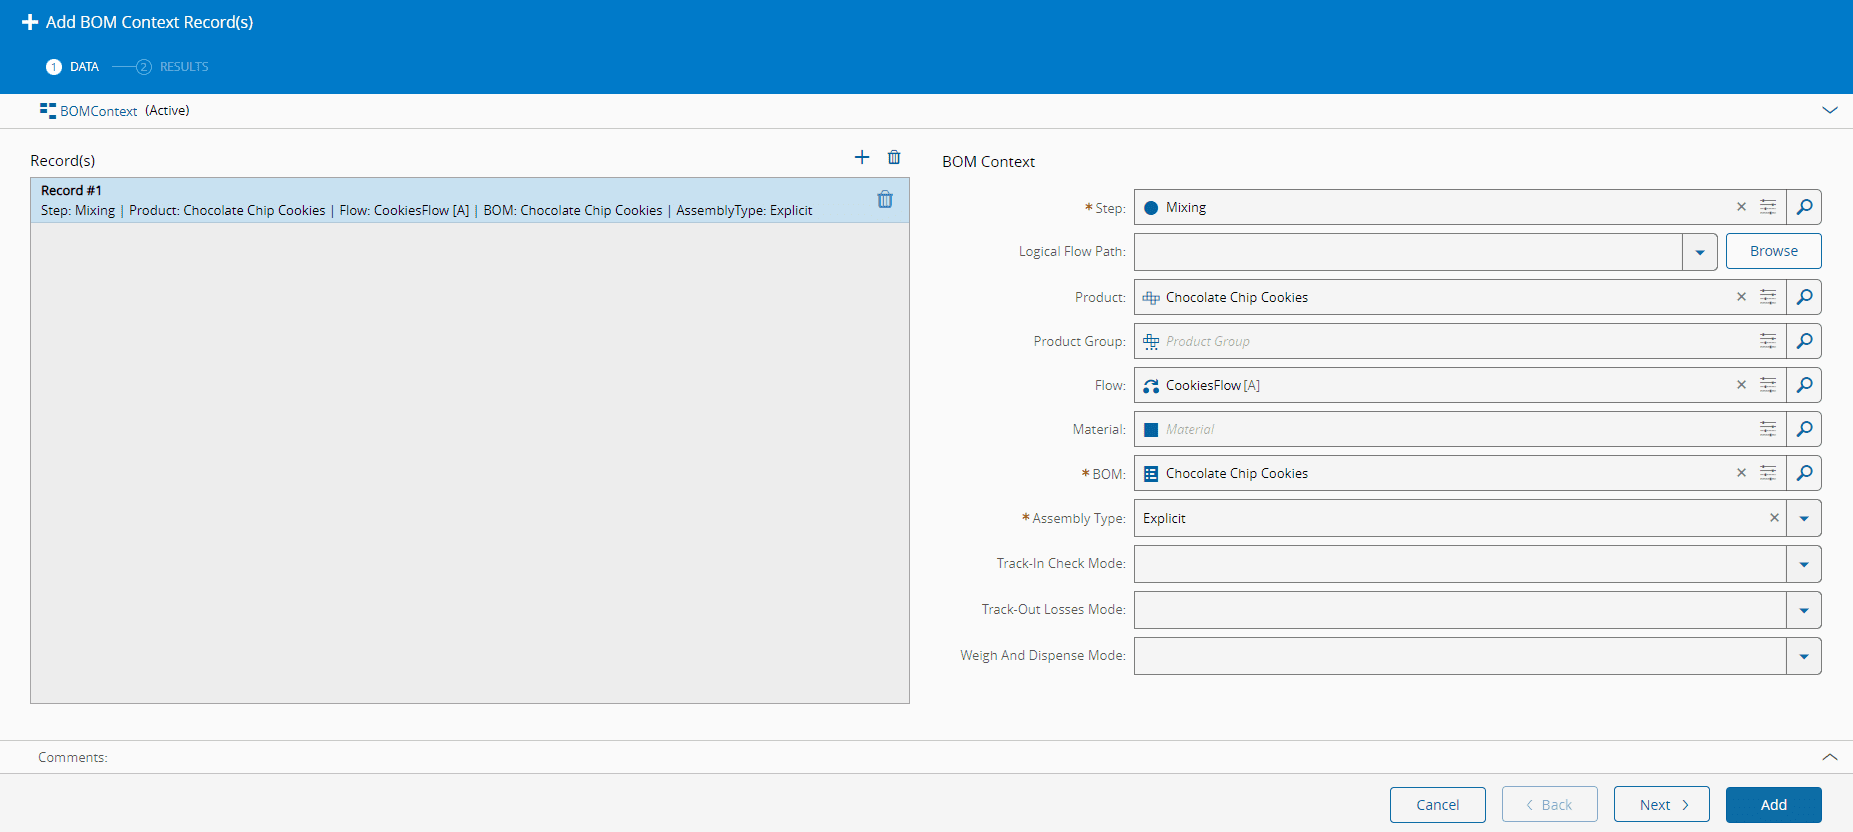Search for a Step with magnifier icon
The height and width of the screenshot is (832, 1853).
click(1804, 207)
